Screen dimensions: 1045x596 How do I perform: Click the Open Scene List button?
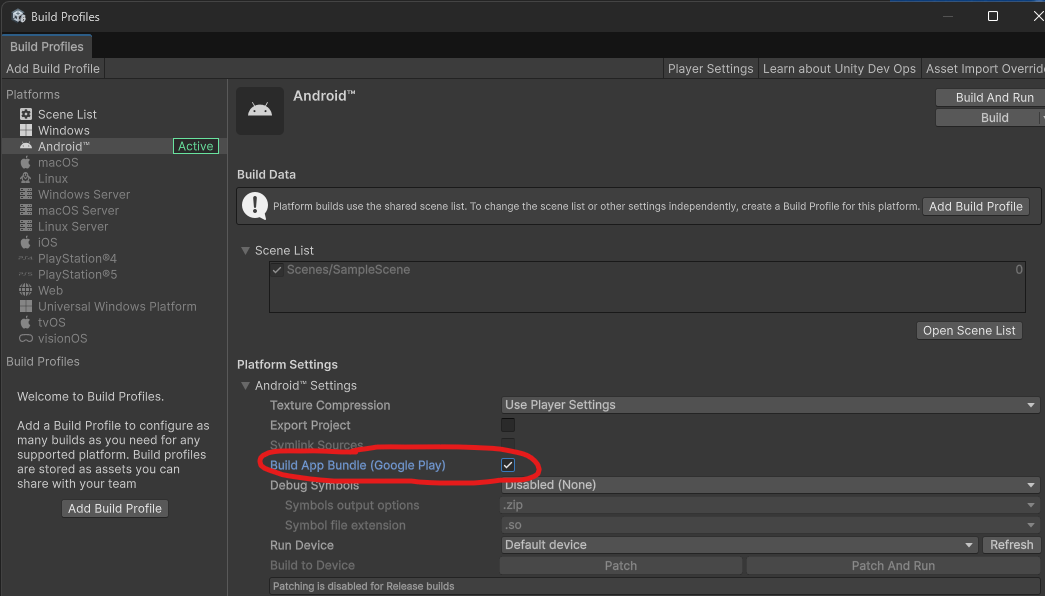point(969,331)
